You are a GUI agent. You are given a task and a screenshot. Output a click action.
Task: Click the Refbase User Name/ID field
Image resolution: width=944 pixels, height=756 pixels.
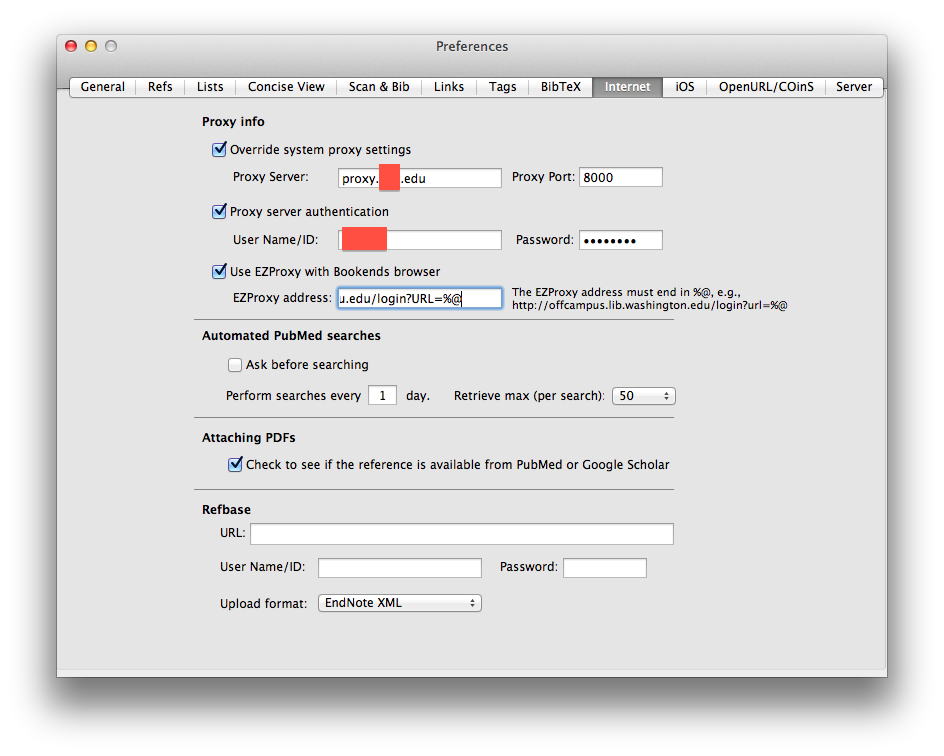(399, 568)
